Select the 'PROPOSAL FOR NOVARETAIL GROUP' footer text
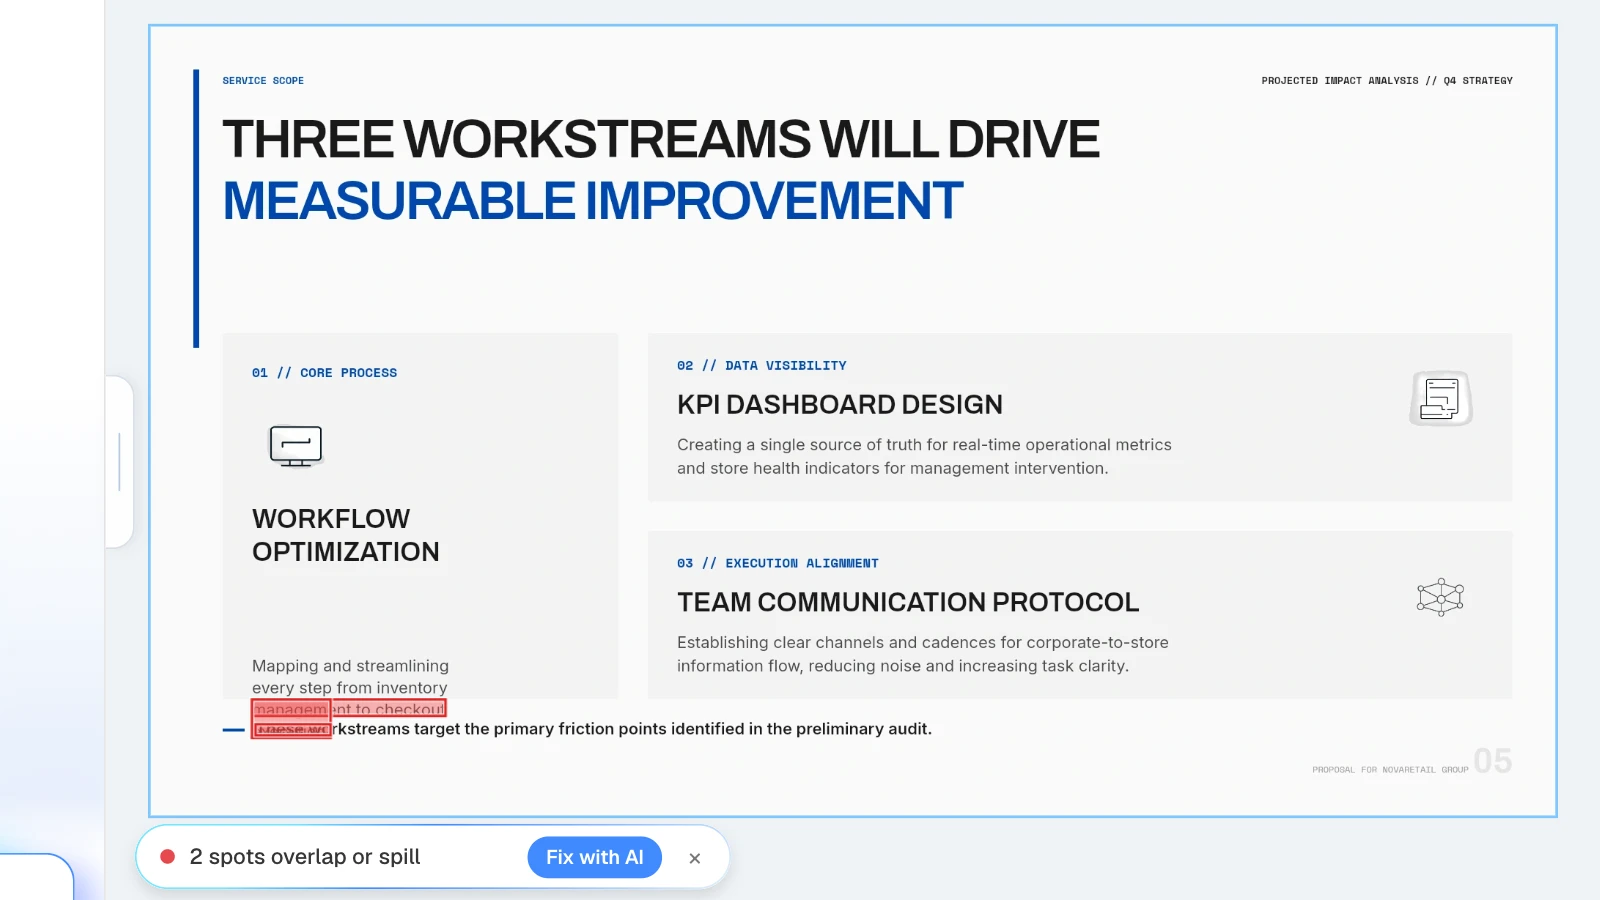Screen dimensions: 1600x900 coord(1390,770)
